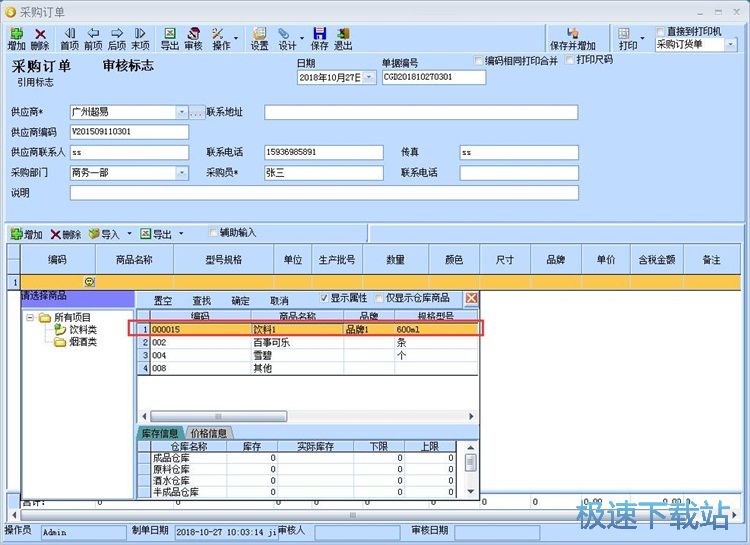Screen dimensions: 750x545
Task: Check 仅显示仓库商品 checkbox
Action: point(379,298)
